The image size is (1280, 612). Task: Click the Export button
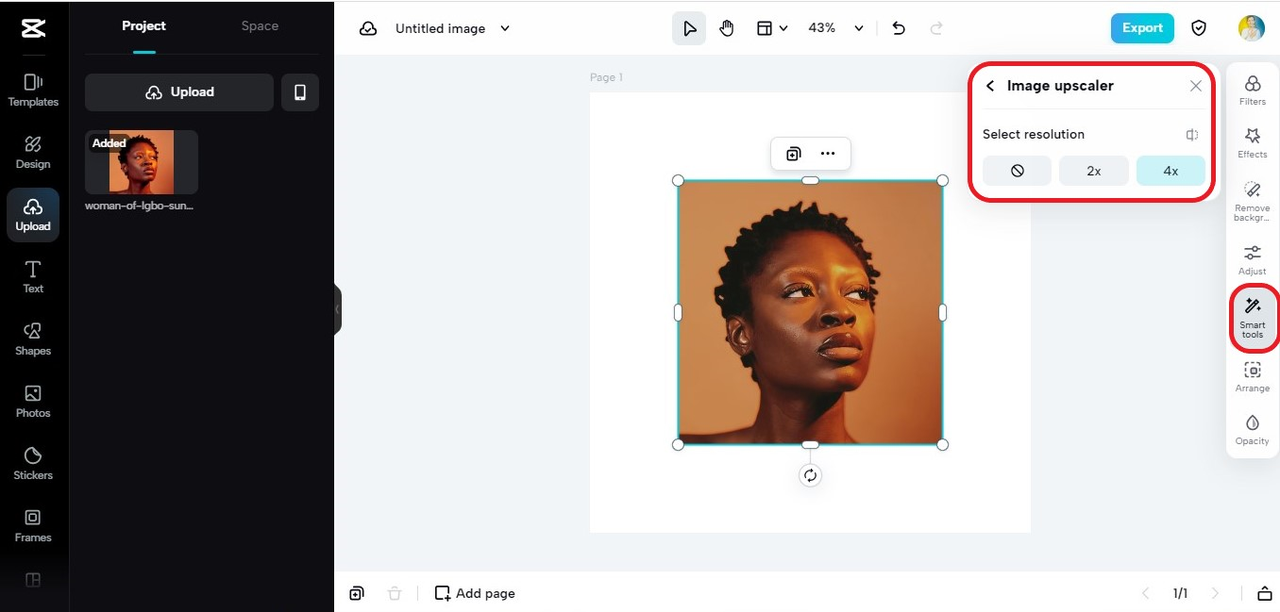[x=1142, y=28]
